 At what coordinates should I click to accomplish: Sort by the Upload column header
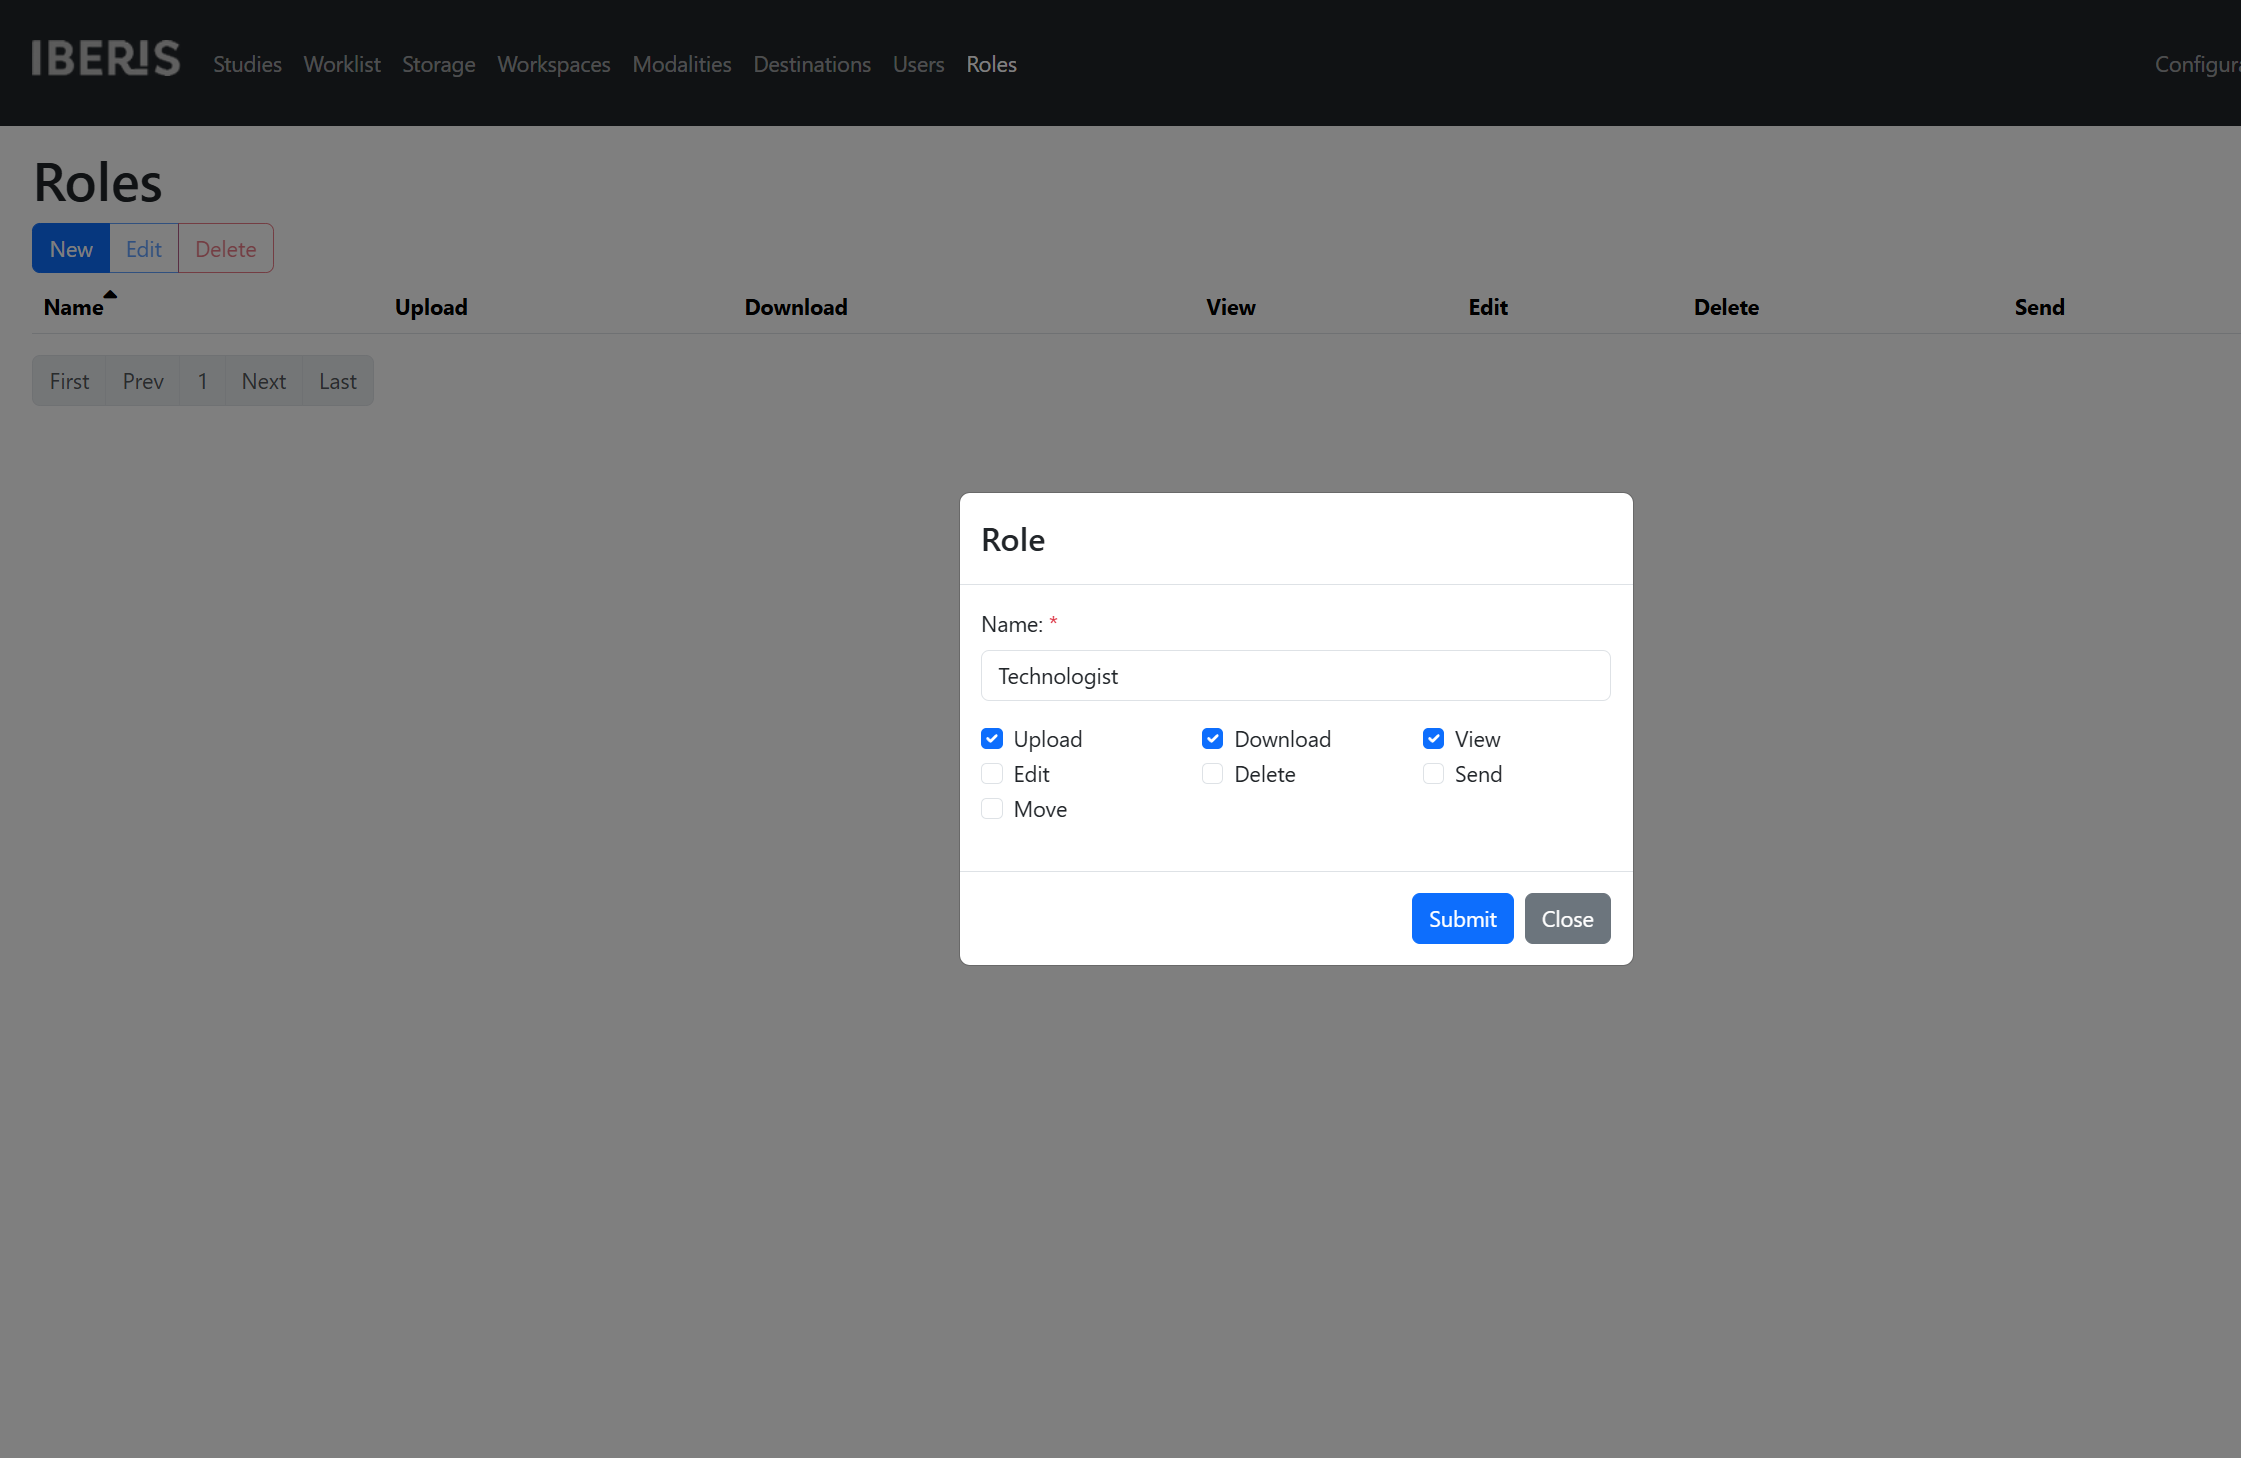(431, 307)
